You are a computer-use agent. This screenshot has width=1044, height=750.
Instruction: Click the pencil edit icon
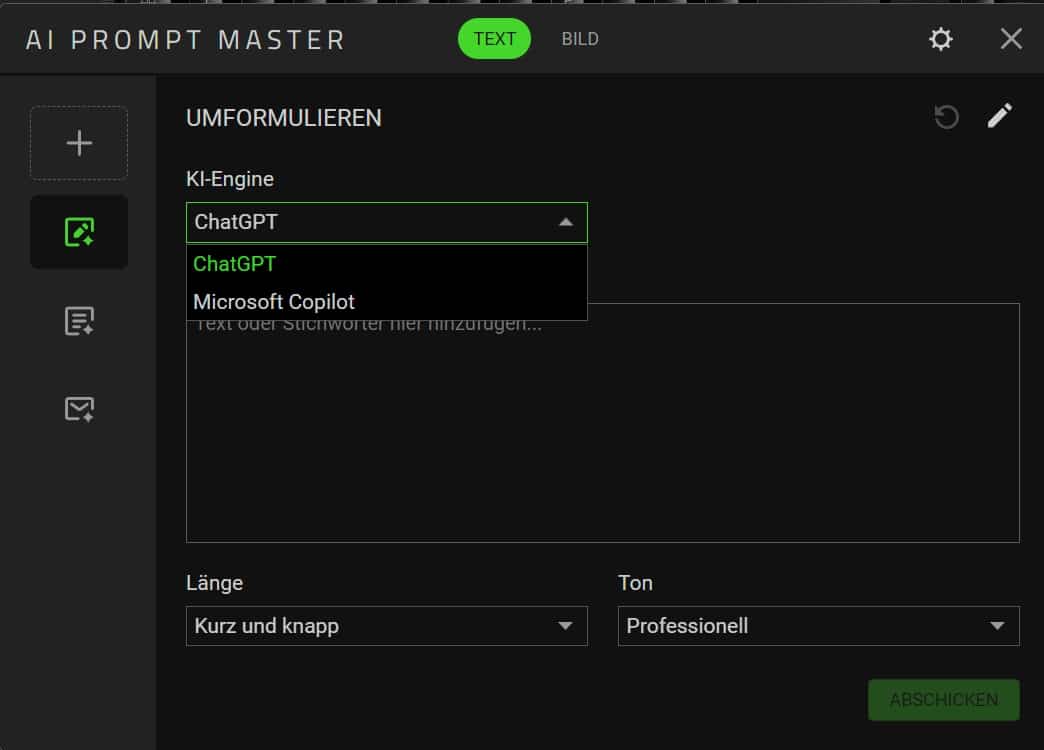[999, 116]
